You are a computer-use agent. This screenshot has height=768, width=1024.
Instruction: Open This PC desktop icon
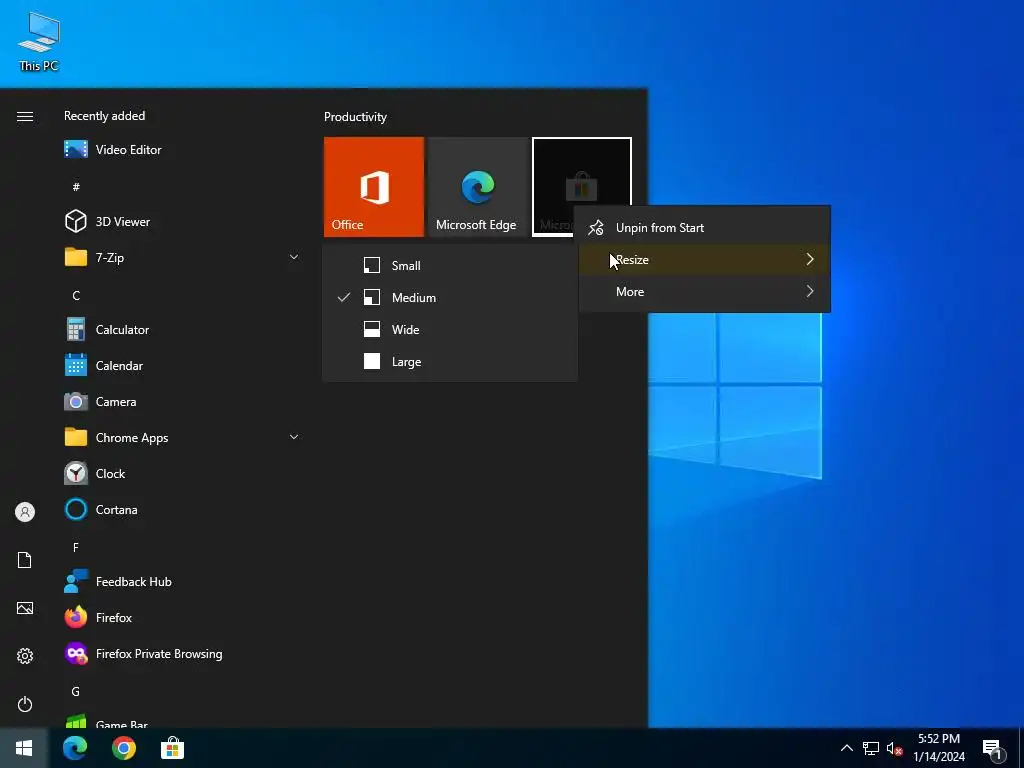39,42
